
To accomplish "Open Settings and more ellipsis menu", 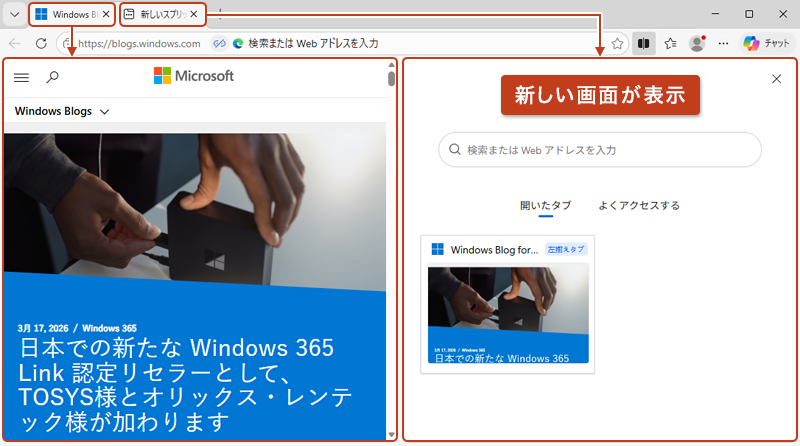I will [723, 43].
